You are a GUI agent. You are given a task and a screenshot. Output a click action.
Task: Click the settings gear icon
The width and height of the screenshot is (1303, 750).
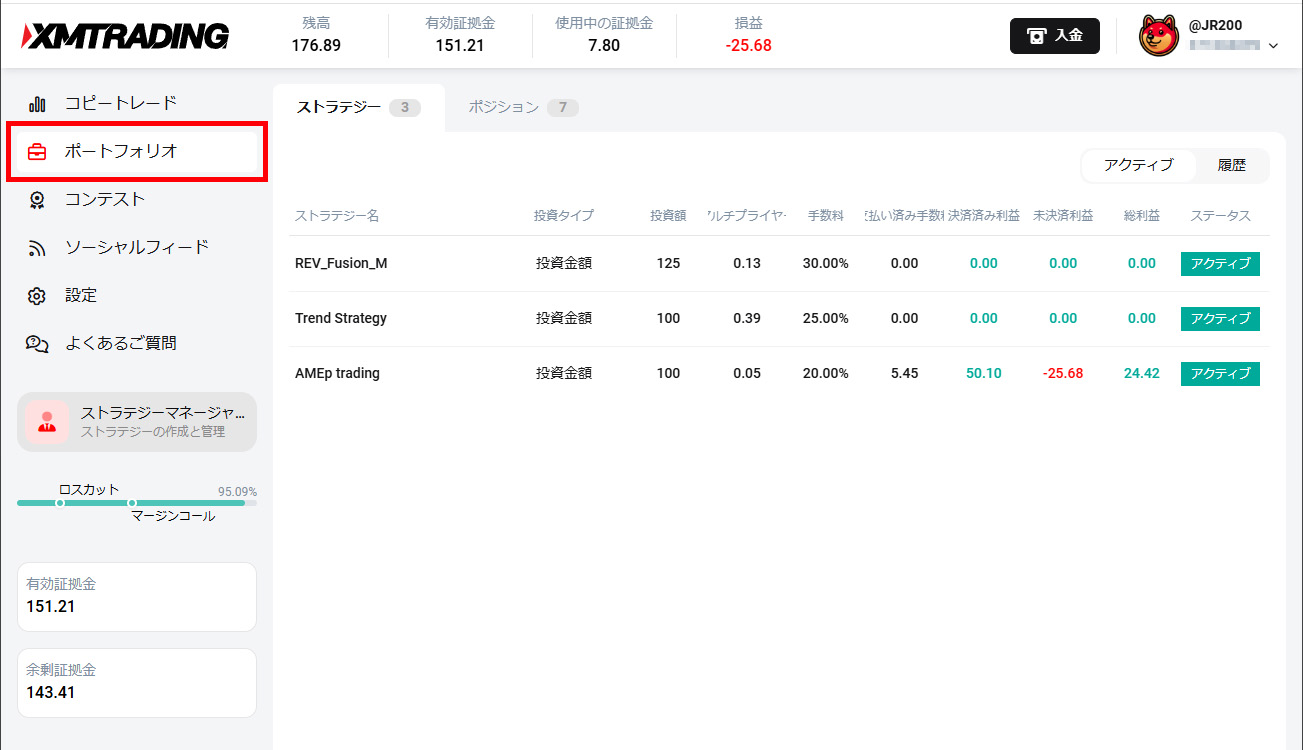[37, 296]
